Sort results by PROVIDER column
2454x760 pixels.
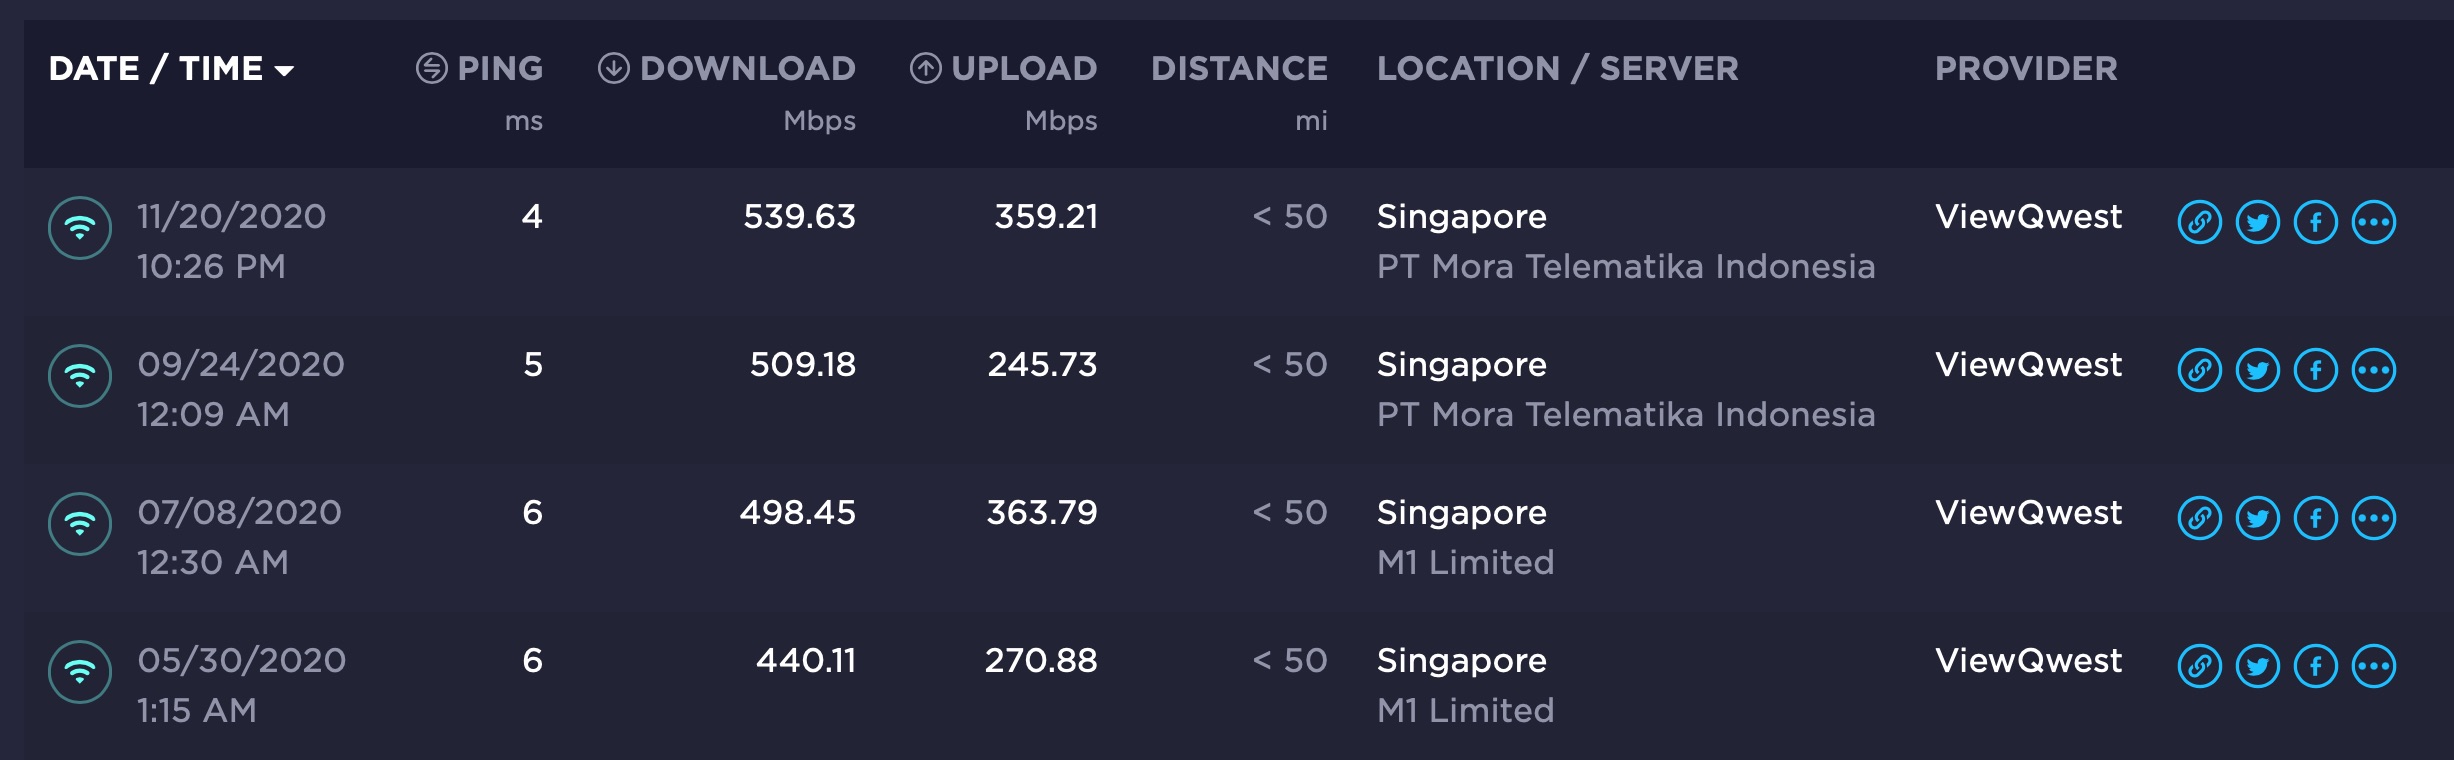coord(2026,68)
